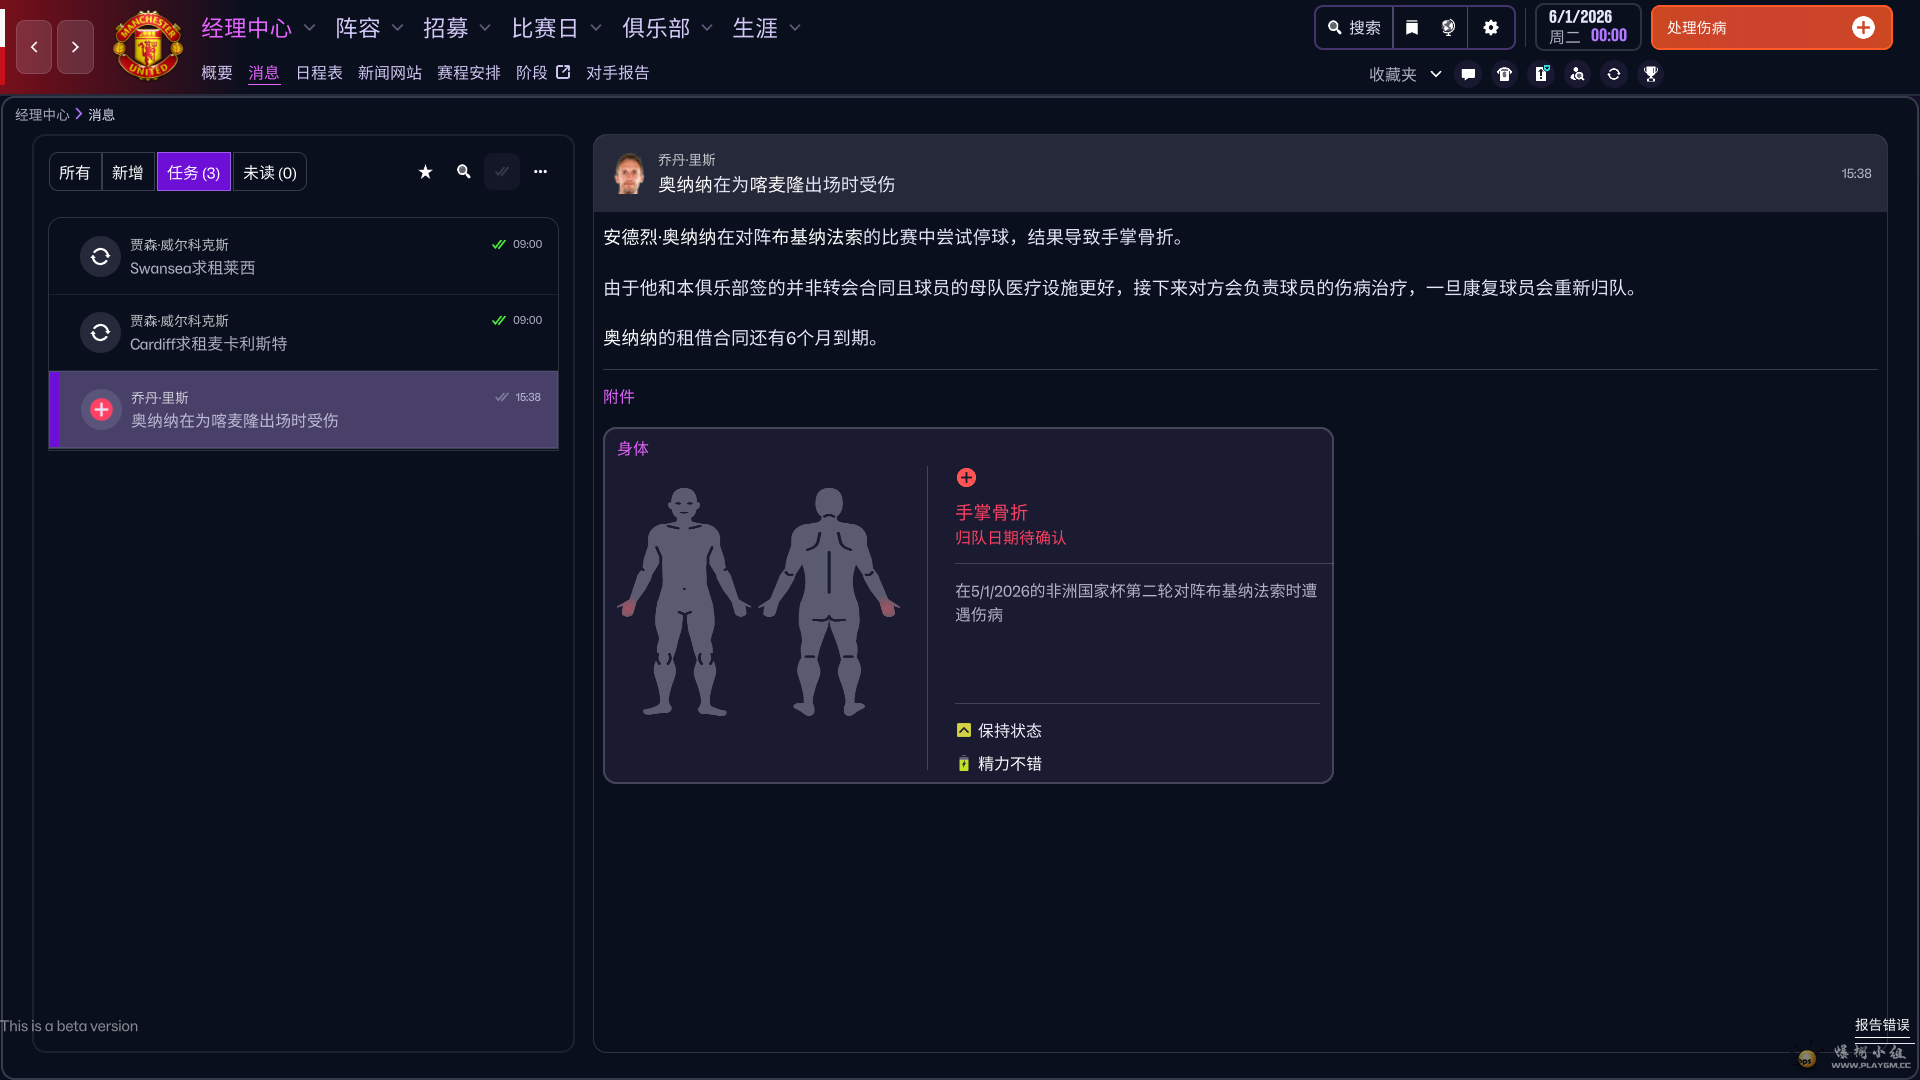This screenshot has width=1920, height=1080.
Task: Click the speech bubble messages shortcut
Action: point(1468,74)
